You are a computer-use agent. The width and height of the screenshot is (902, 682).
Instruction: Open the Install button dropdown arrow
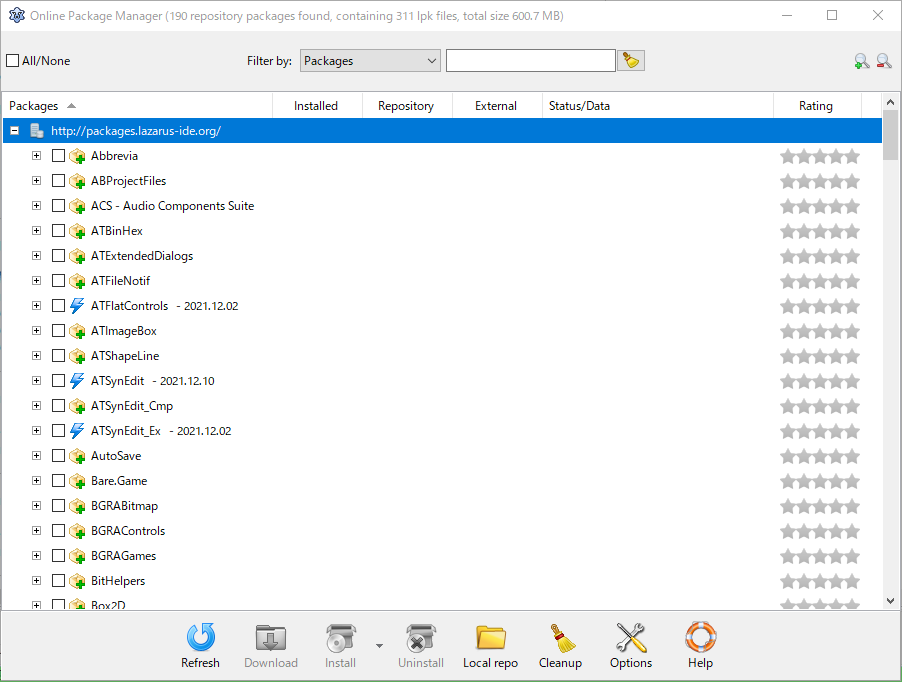[379, 646]
